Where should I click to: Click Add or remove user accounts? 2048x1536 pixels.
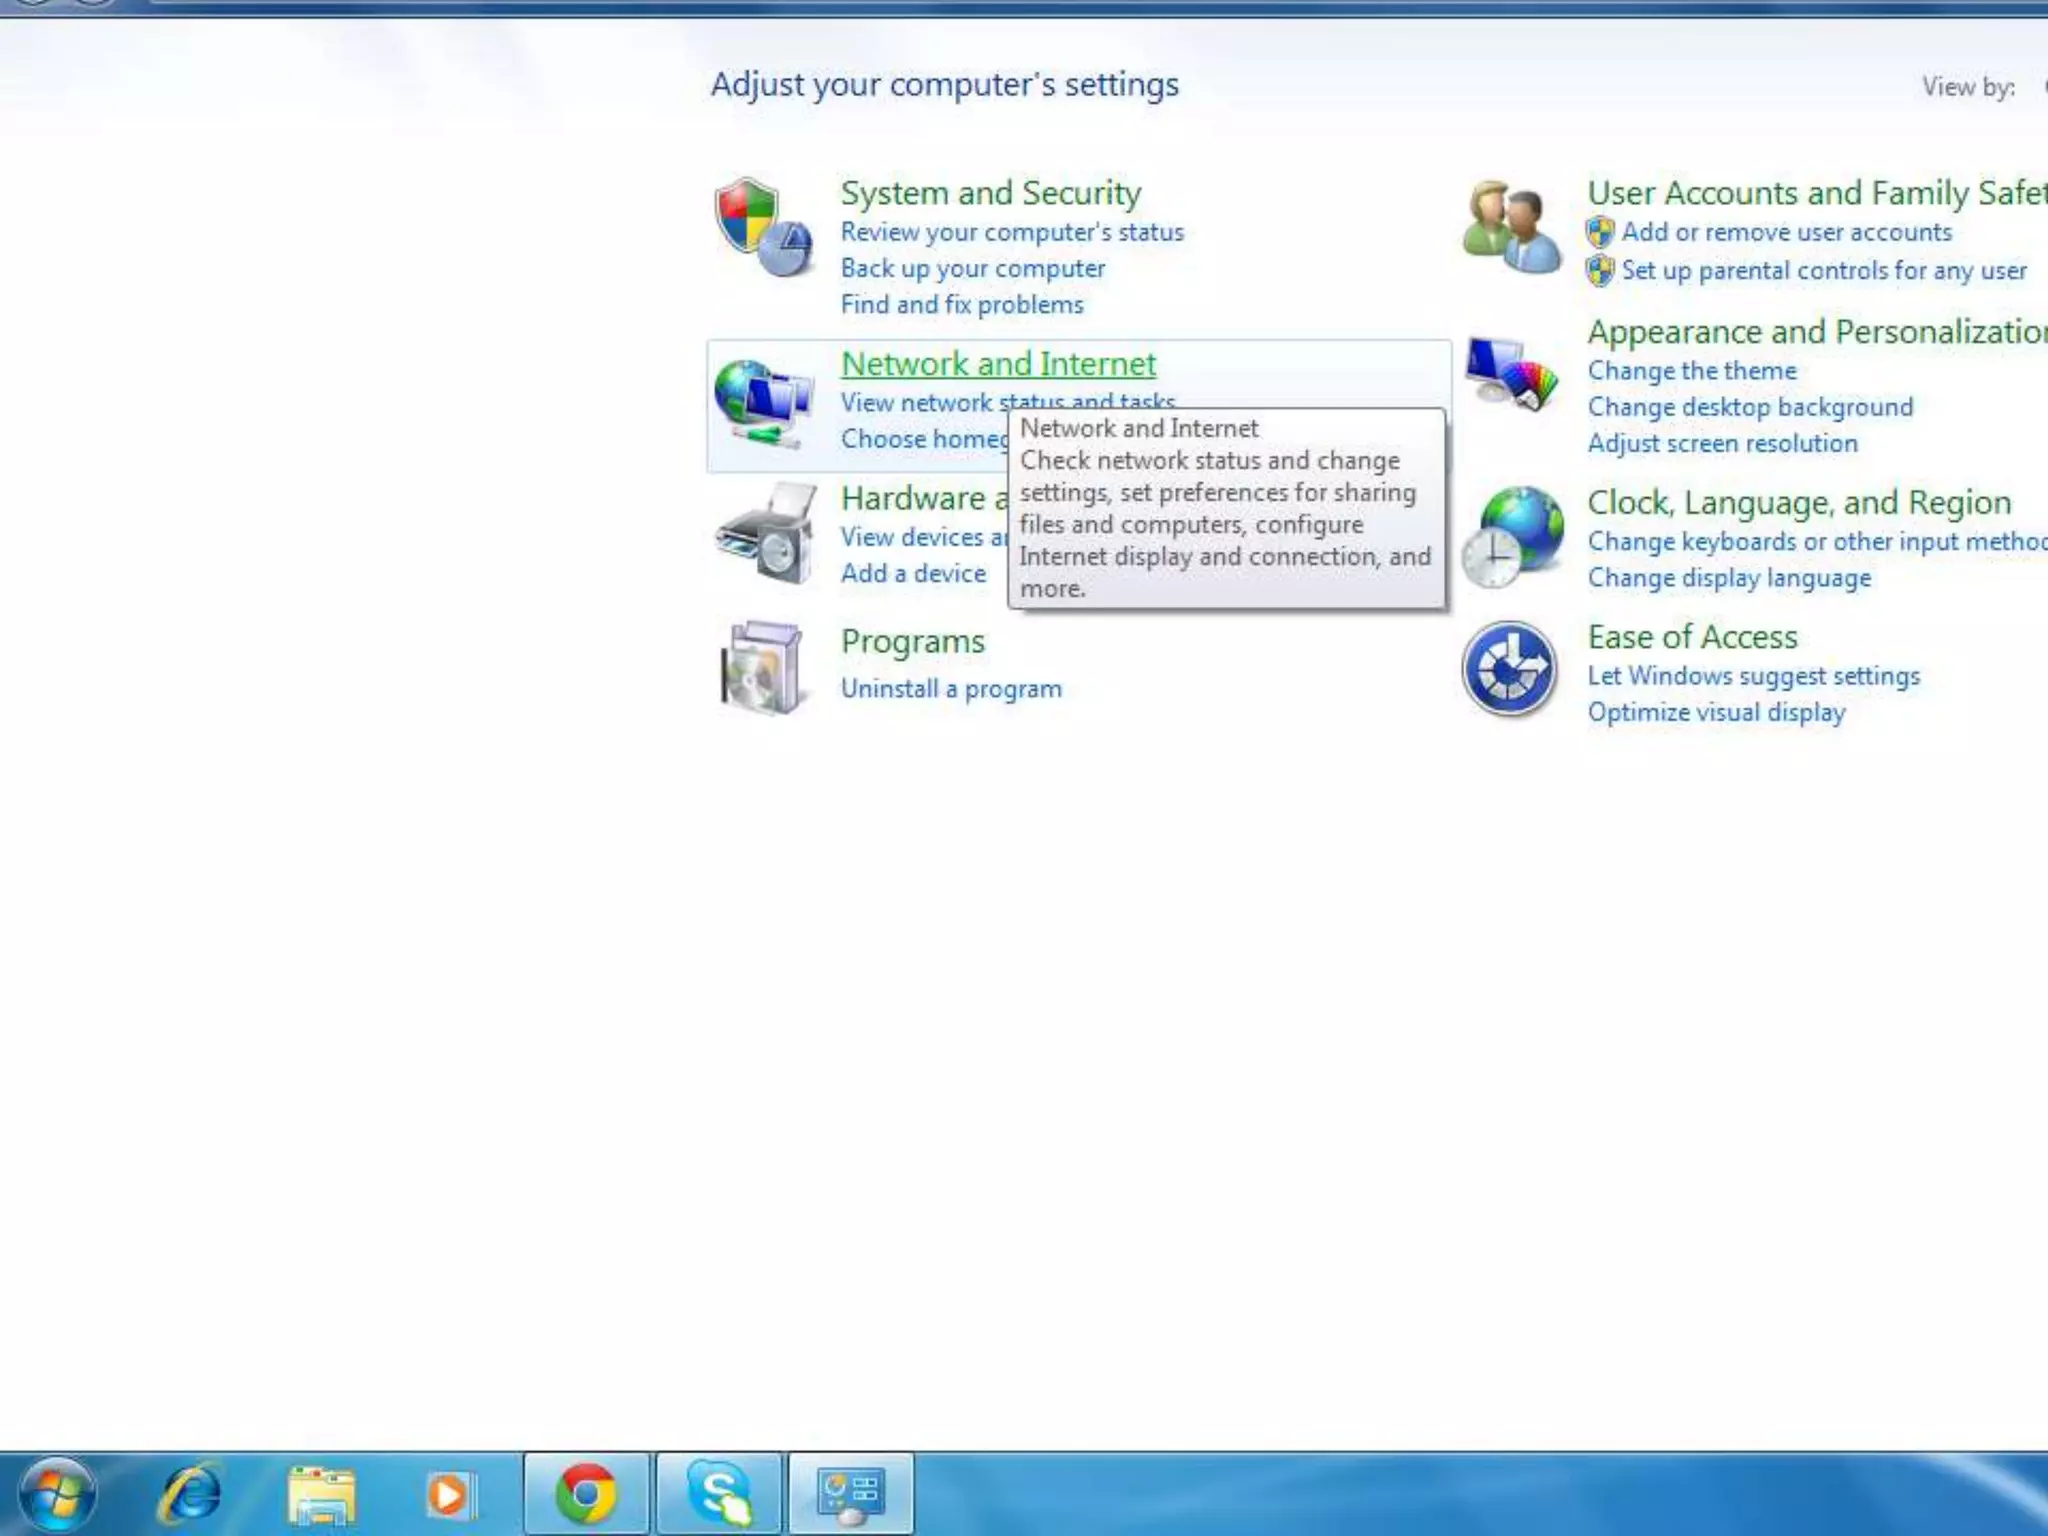1786,232
